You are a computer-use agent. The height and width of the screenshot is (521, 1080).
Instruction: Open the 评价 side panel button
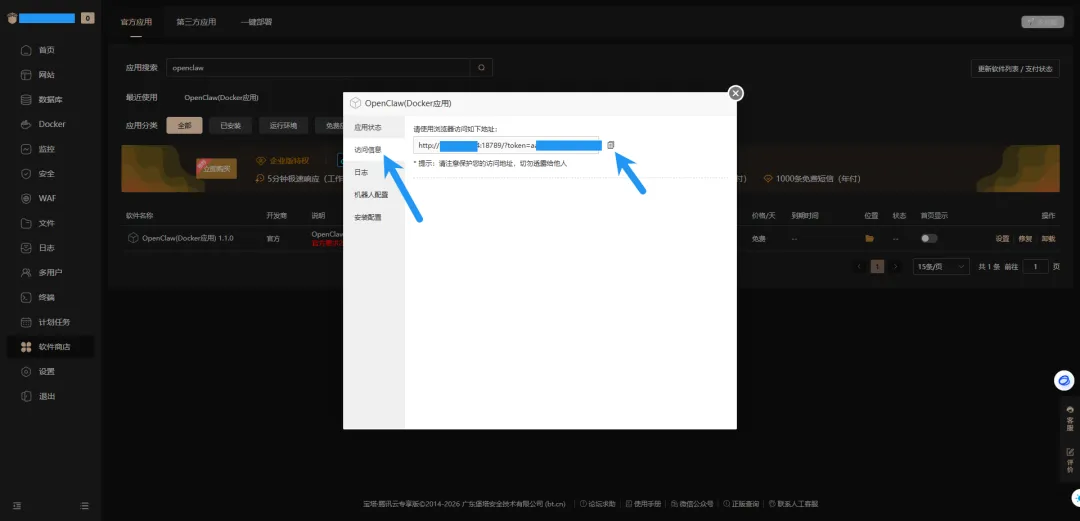click(x=1070, y=460)
